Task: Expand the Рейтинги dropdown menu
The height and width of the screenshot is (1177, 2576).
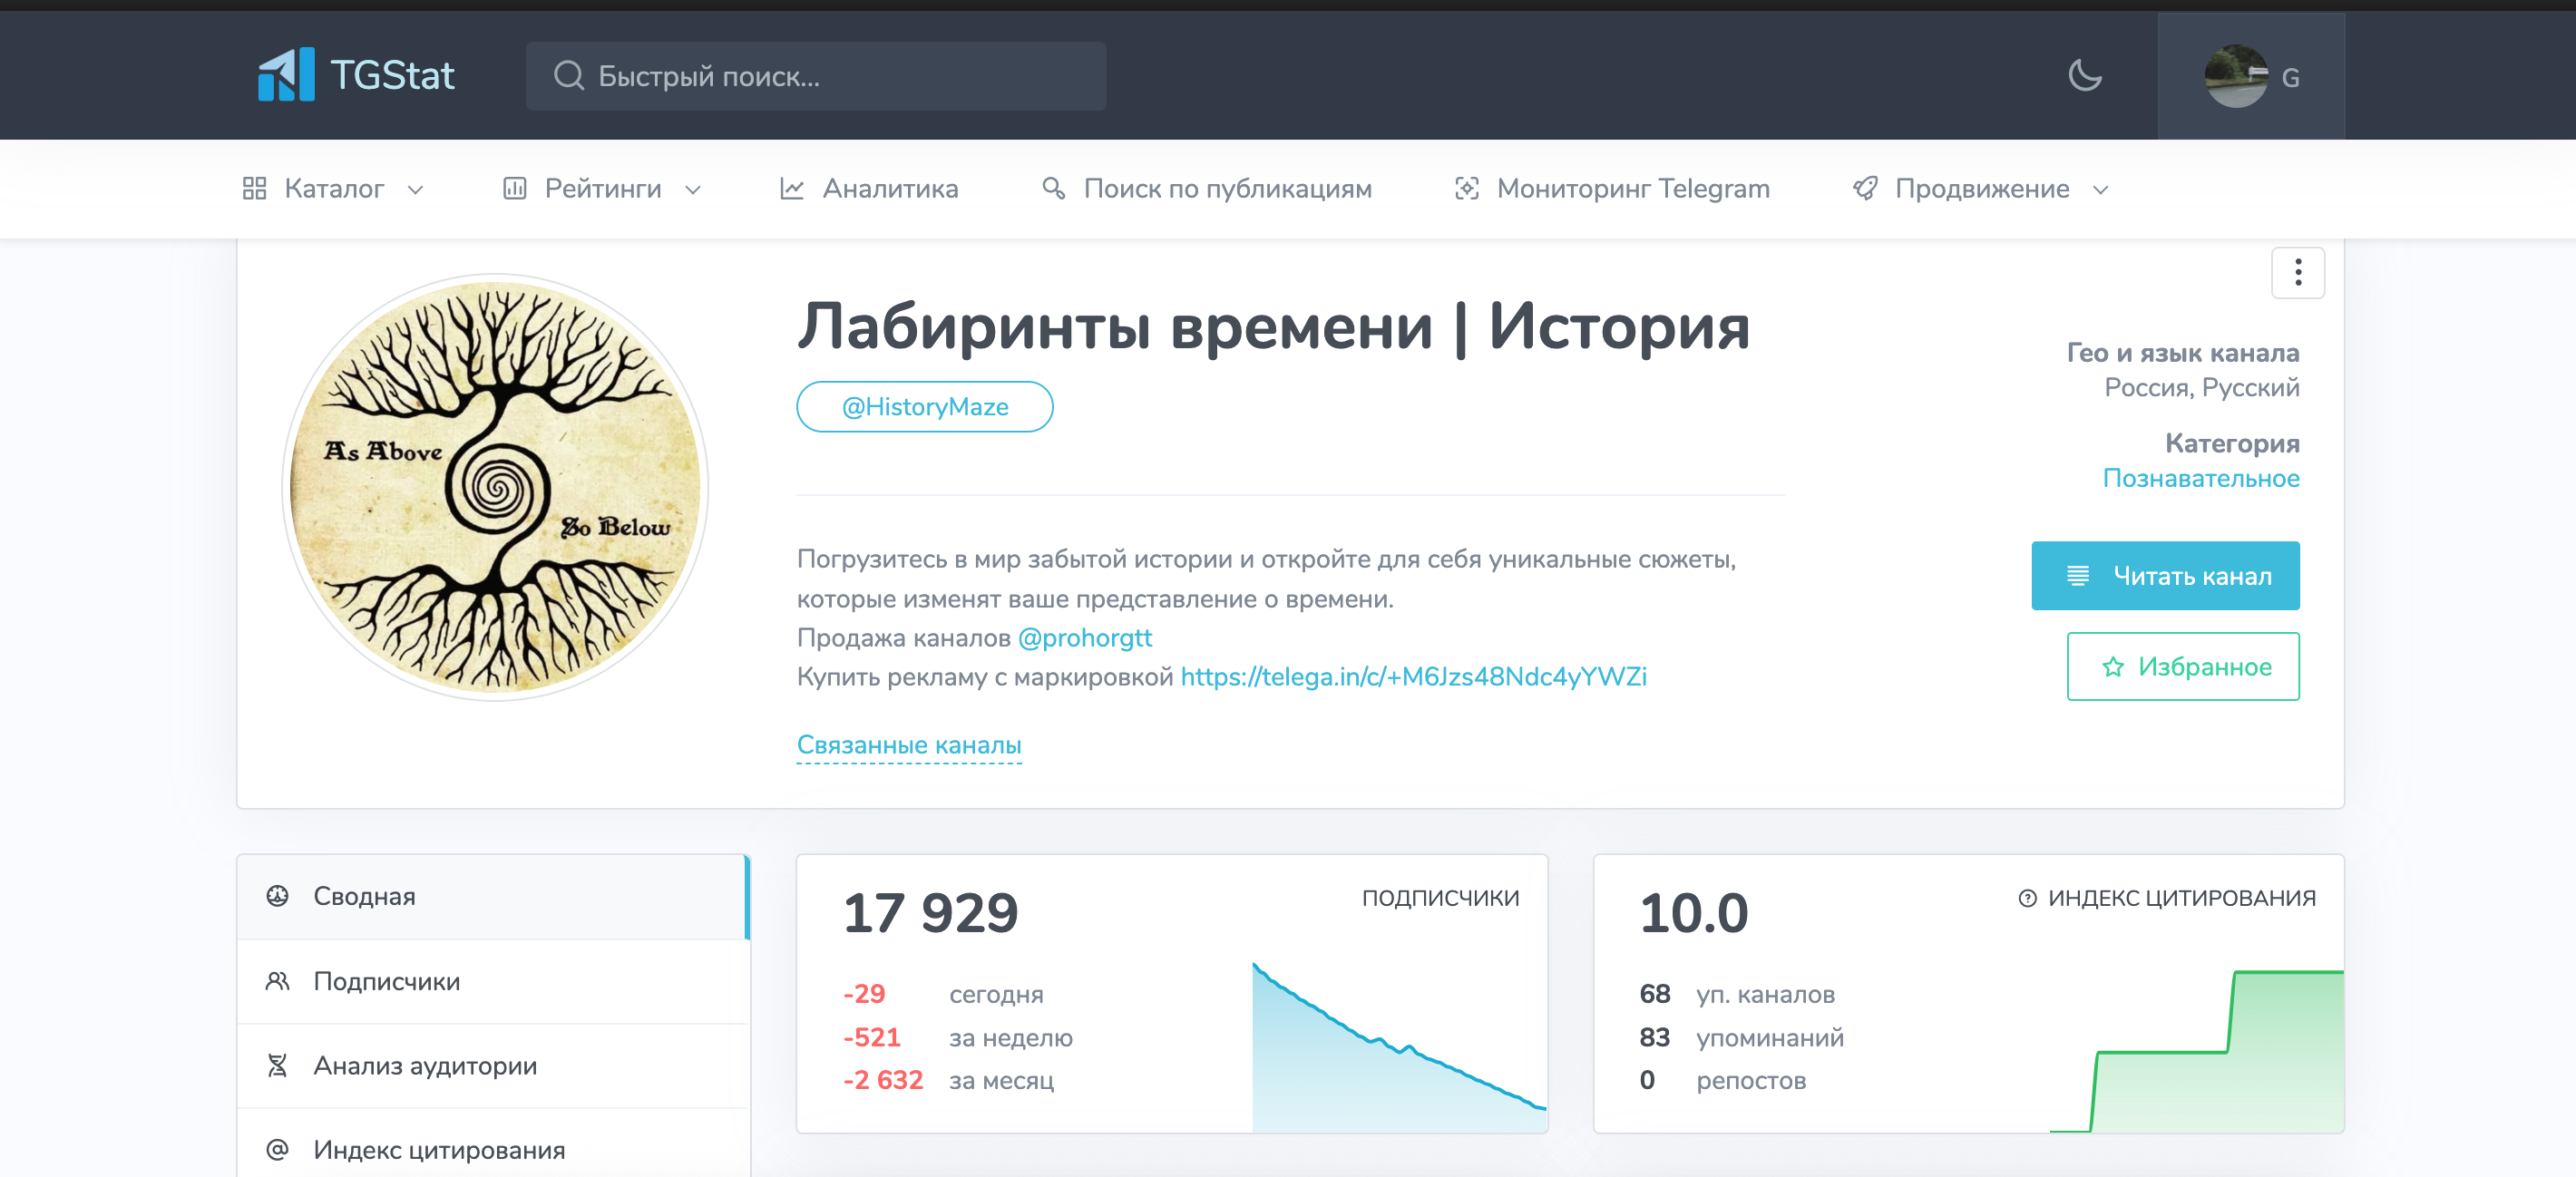Action: coord(602,189)
